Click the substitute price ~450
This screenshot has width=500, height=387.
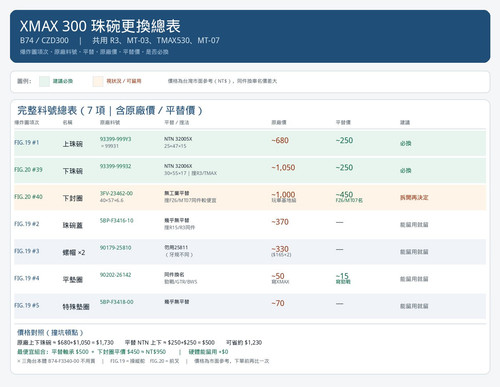pos(344,194)
